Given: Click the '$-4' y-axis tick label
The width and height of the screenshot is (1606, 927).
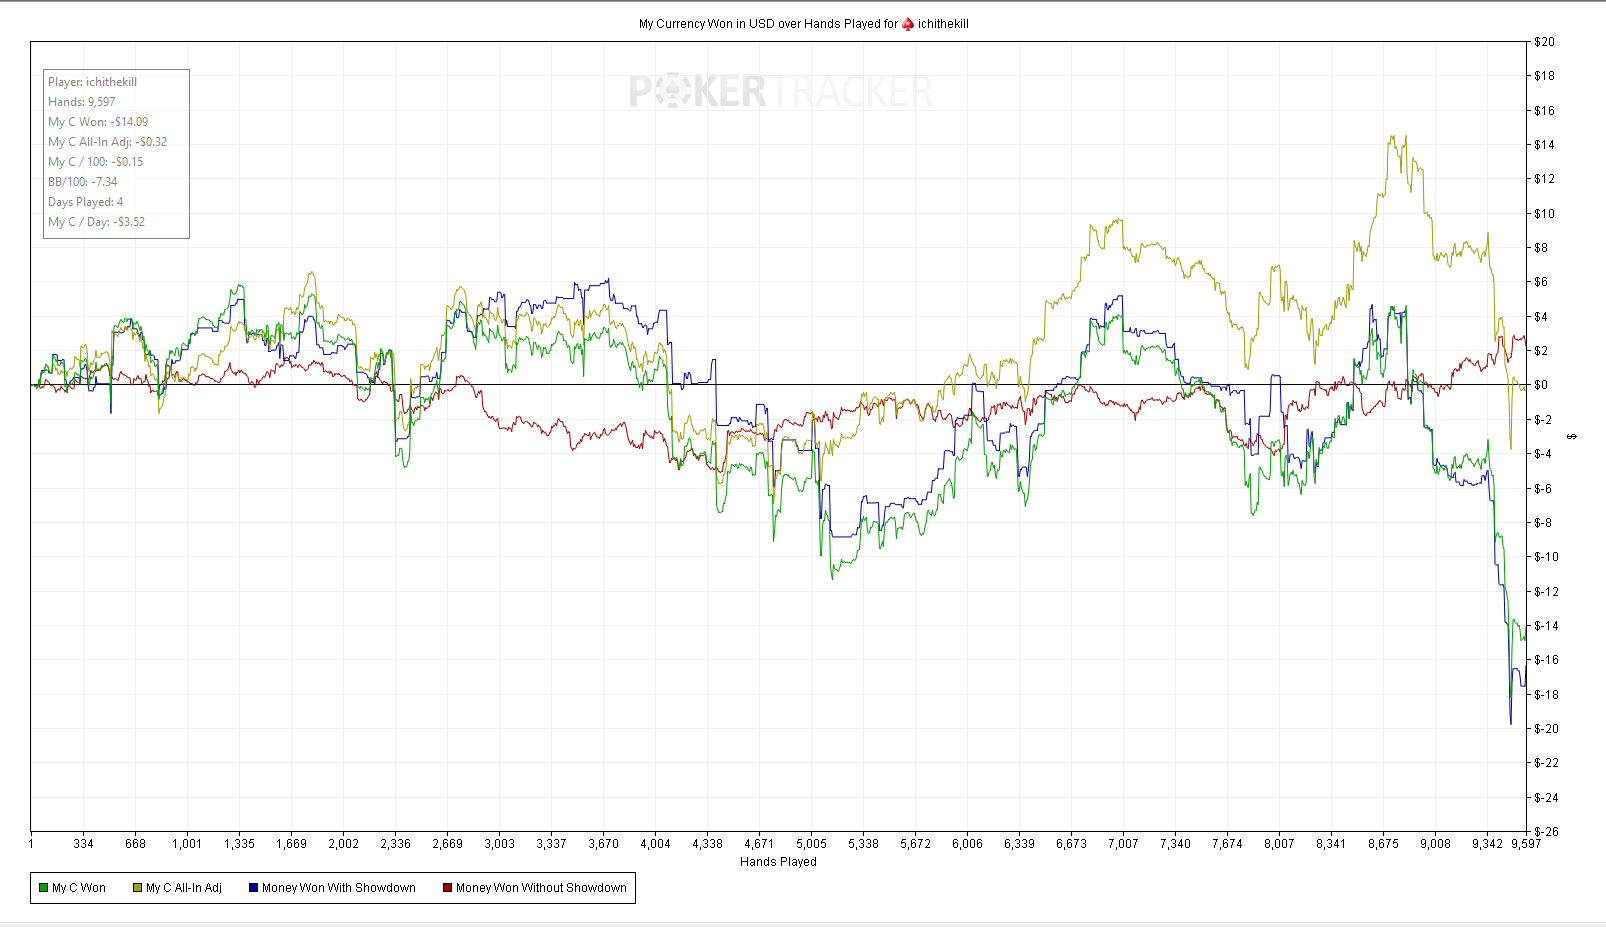Looking at the screenshot, I should coord(1543,454).
